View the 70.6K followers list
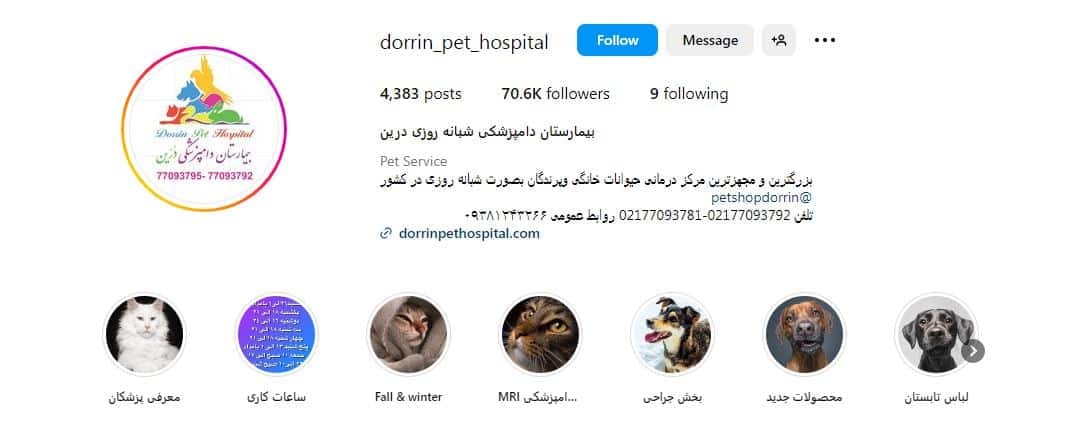The image size is (1070, 447). click(555, 94)
